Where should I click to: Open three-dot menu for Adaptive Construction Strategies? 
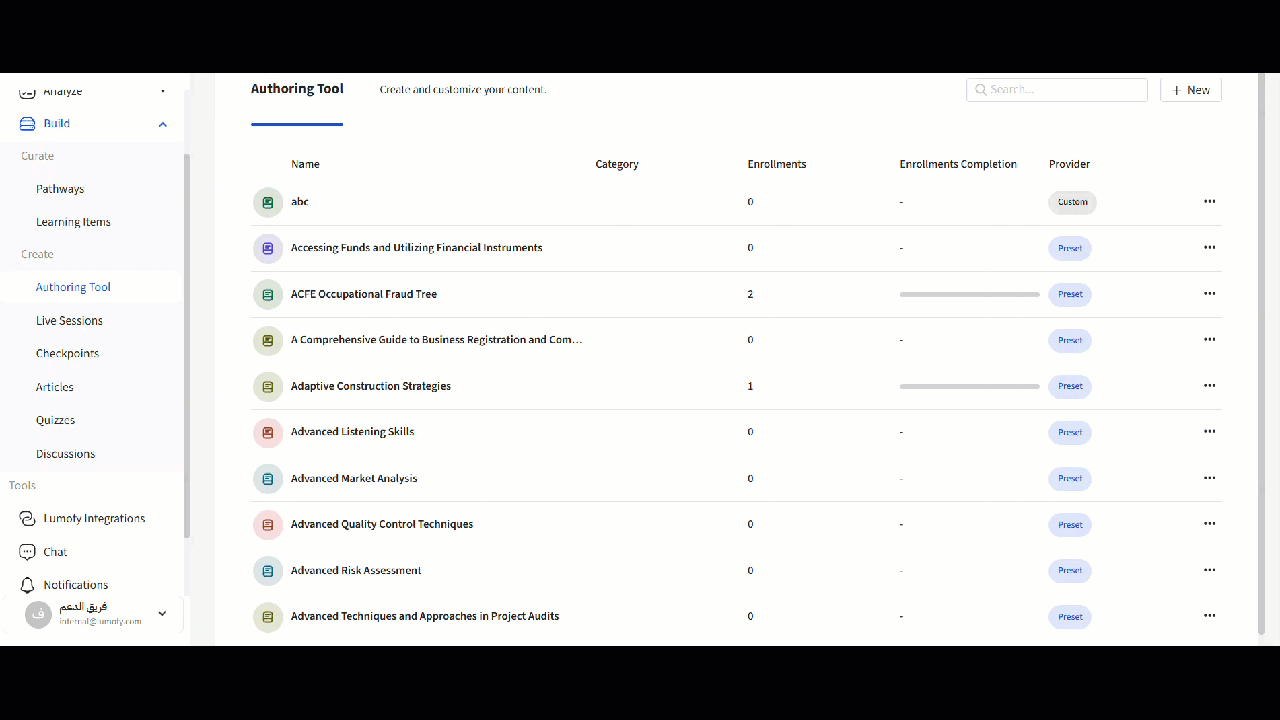click(x=1209, y=386)
